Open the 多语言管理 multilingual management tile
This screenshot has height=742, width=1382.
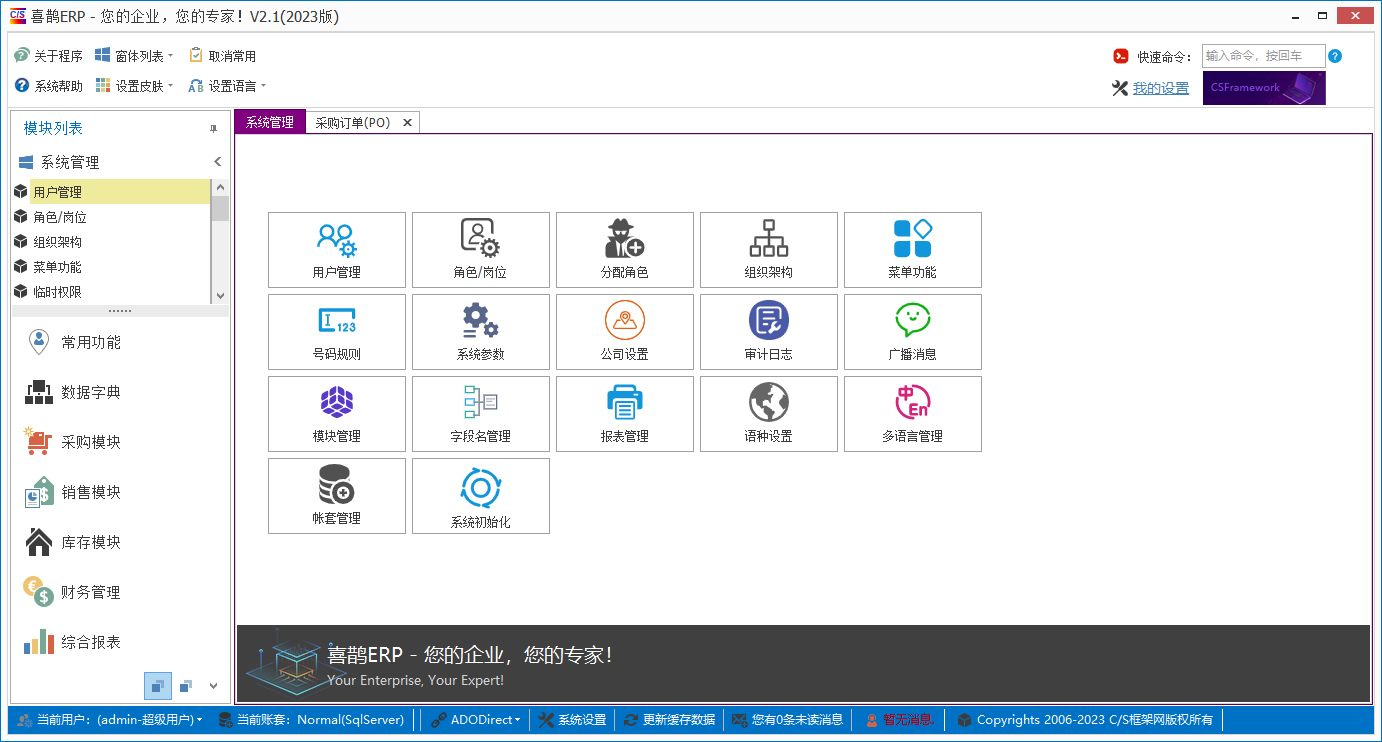click(913, 414)
